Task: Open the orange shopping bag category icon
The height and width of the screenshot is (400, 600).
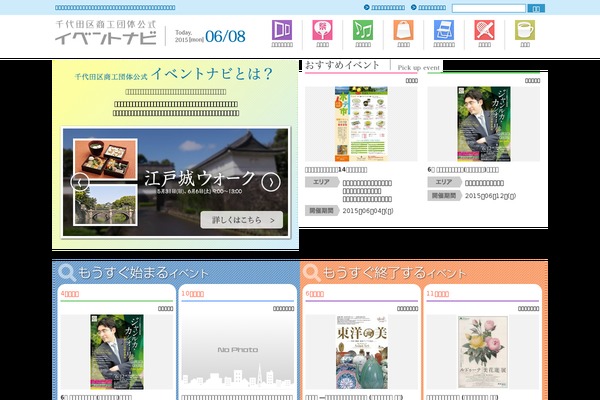Action: coord(403,30)
